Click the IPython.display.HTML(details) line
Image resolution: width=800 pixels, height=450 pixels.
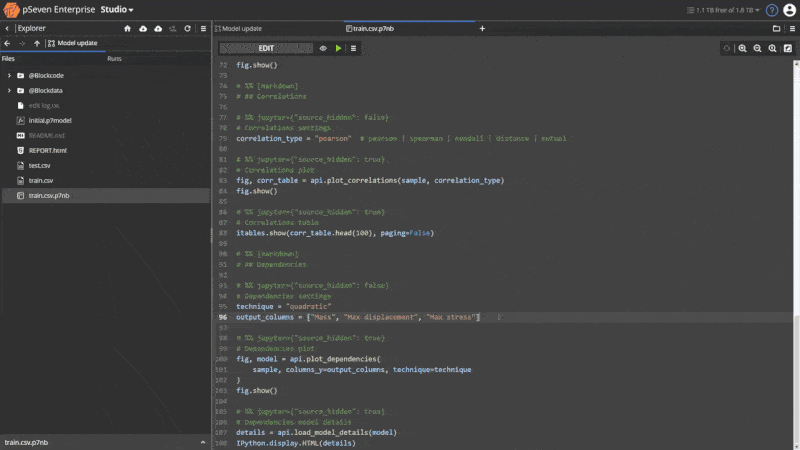[296, 443]
